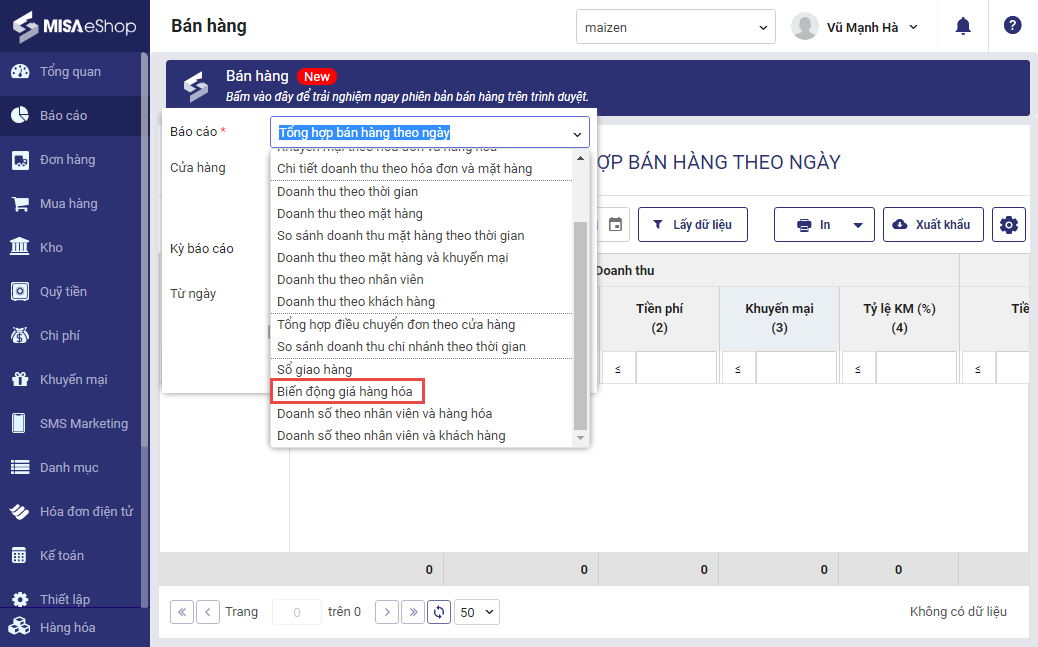The width and height of the screenshot is (1038, 647).
Task: Open report settings gear button
Action: 1008,224
